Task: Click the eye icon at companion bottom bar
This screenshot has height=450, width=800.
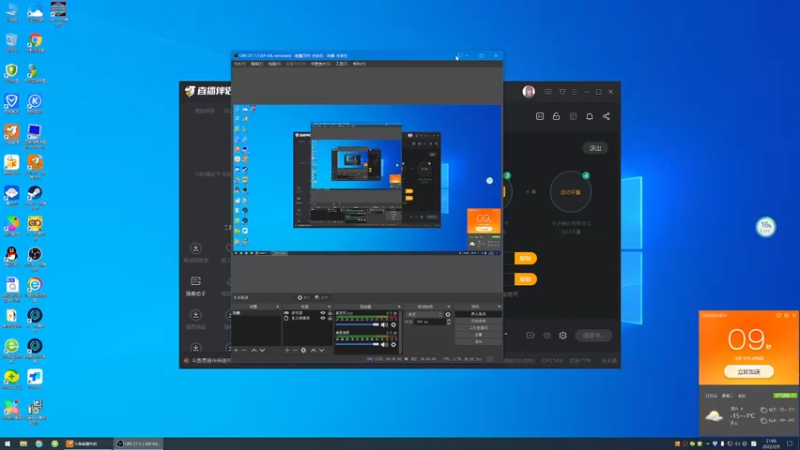Action: point(547,335)
